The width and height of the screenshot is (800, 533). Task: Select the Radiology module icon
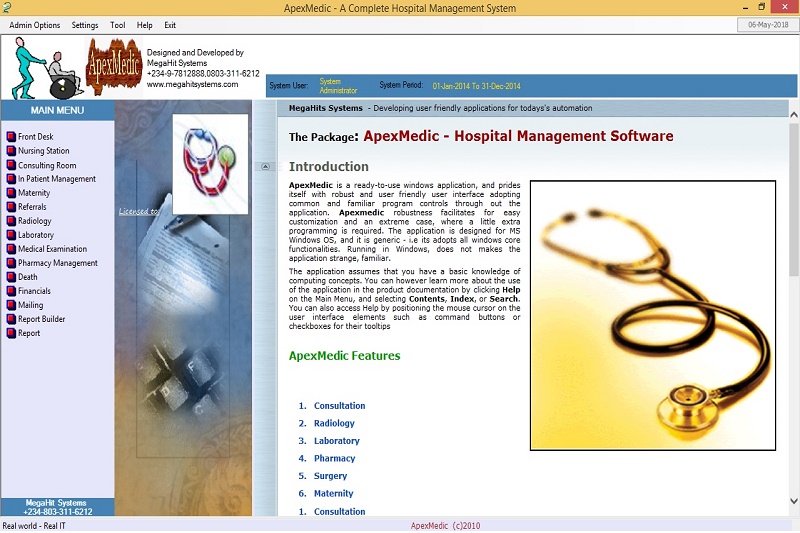pyautogui.click(x=11, y=221)
